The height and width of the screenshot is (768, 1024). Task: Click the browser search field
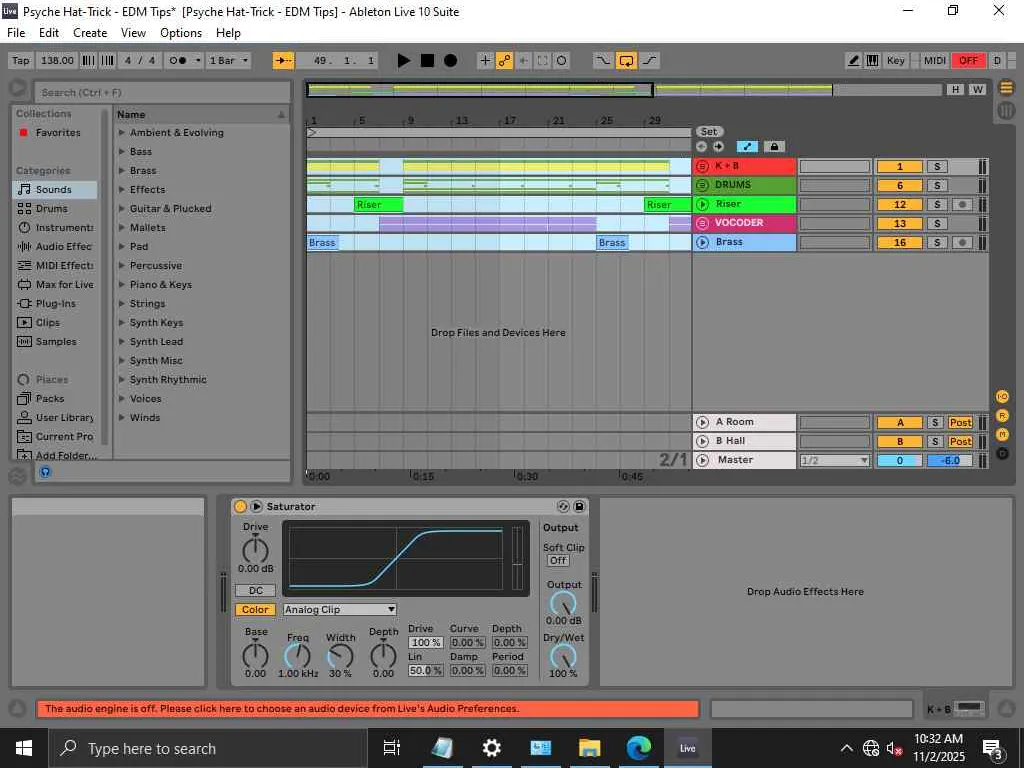click(163, 93)
